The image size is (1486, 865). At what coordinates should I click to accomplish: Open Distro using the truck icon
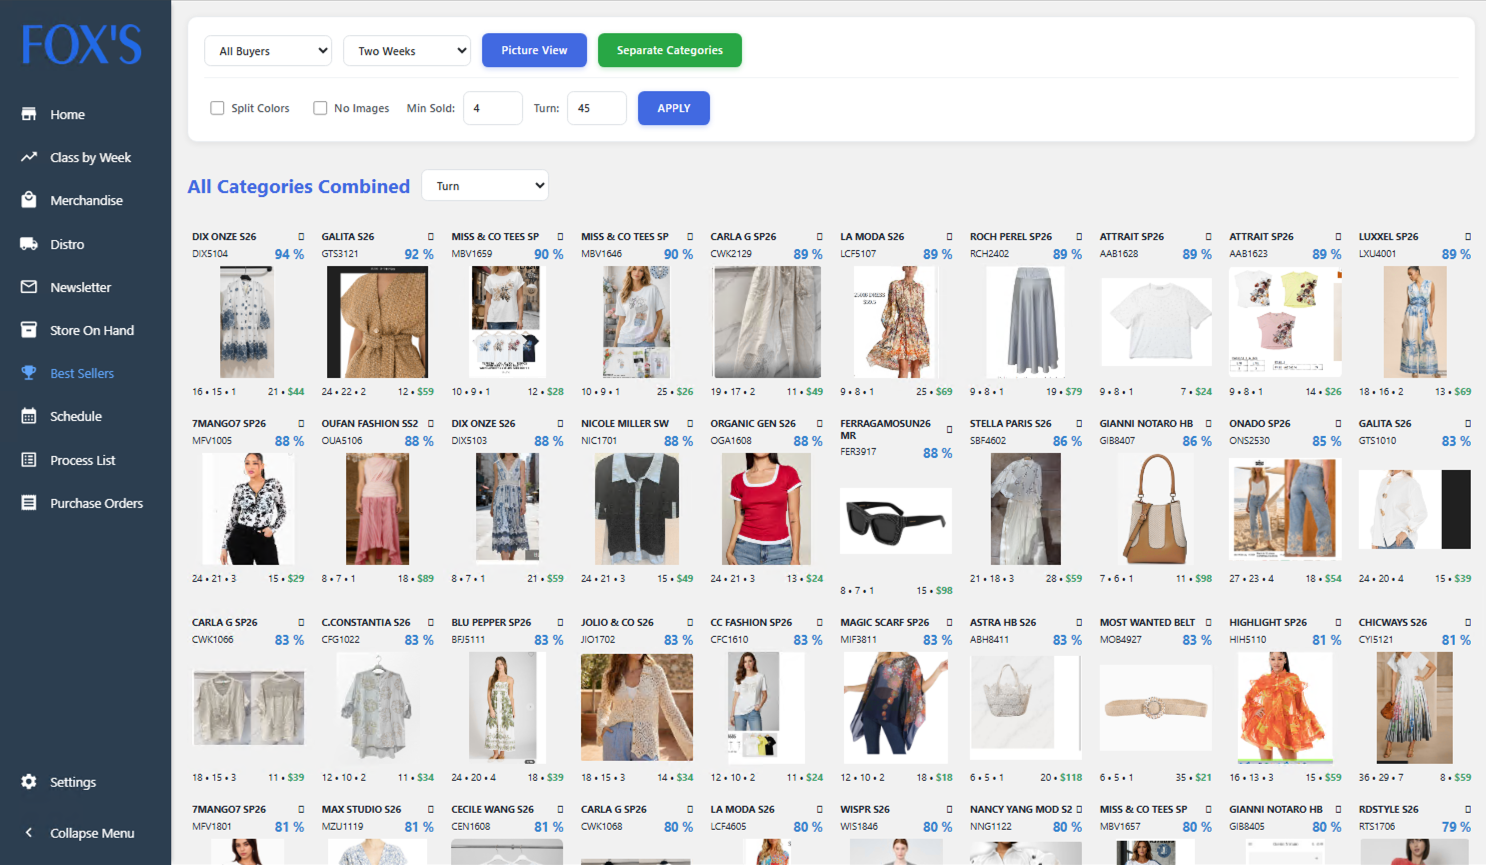click(x=29, y=244)
